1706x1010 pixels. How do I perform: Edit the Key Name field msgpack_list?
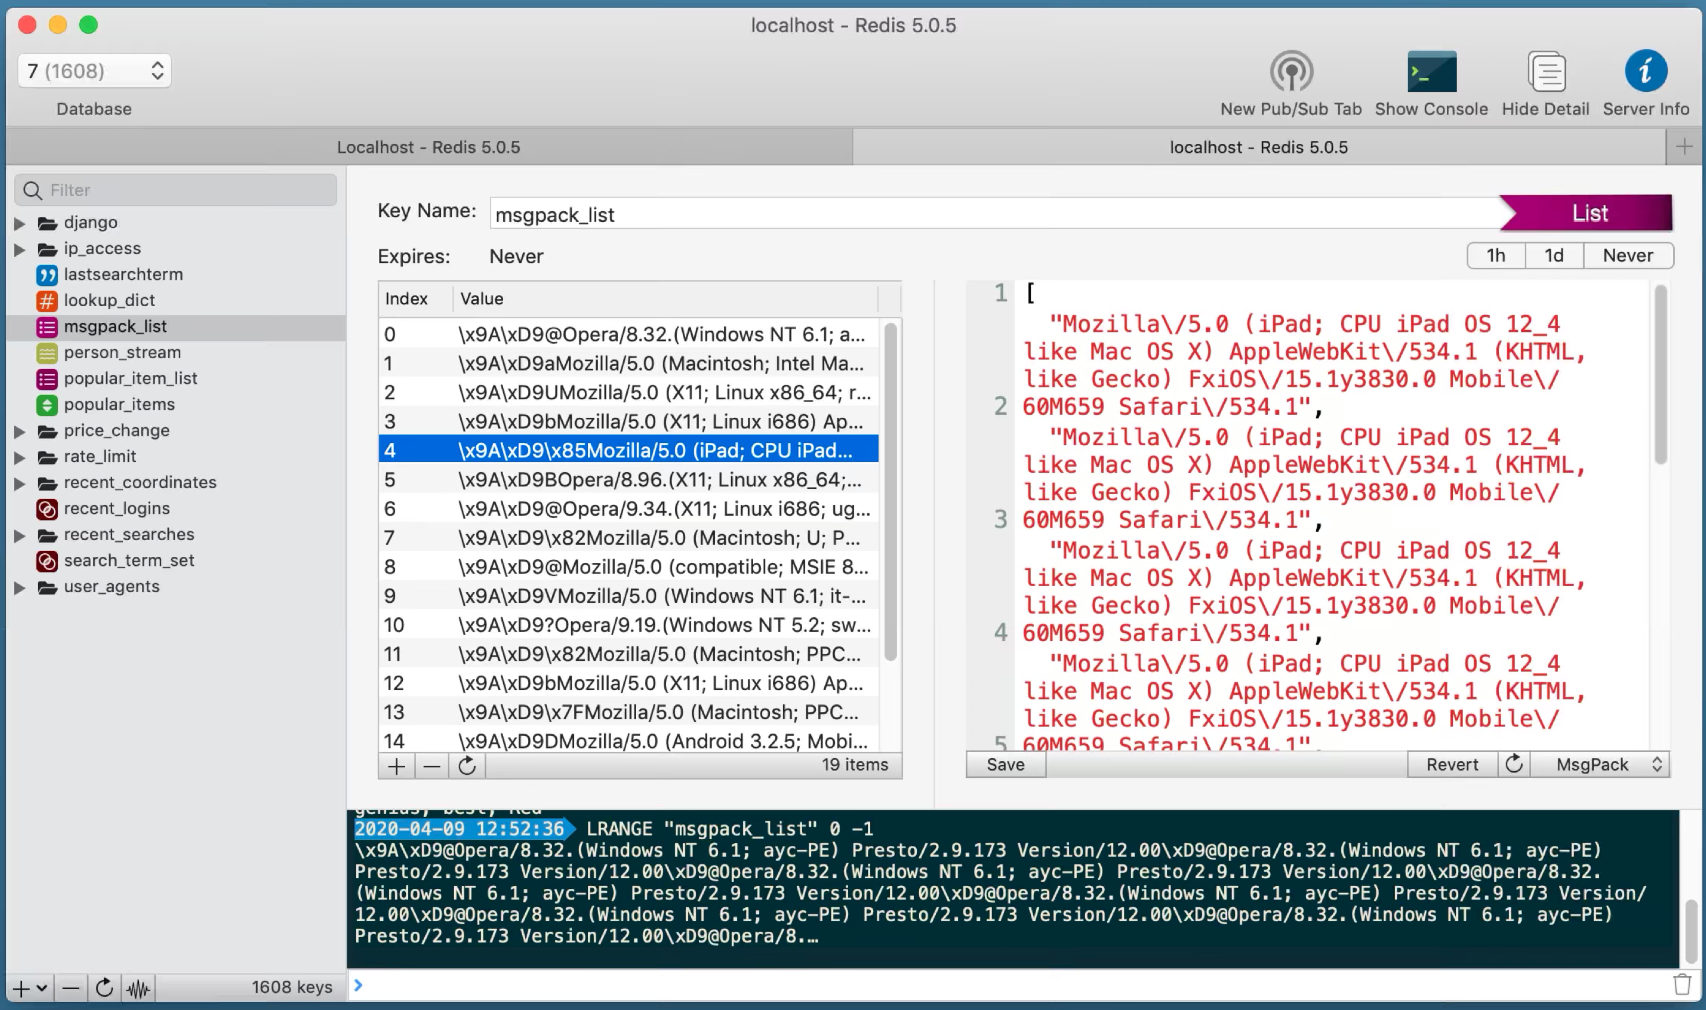tap(996, 214)
